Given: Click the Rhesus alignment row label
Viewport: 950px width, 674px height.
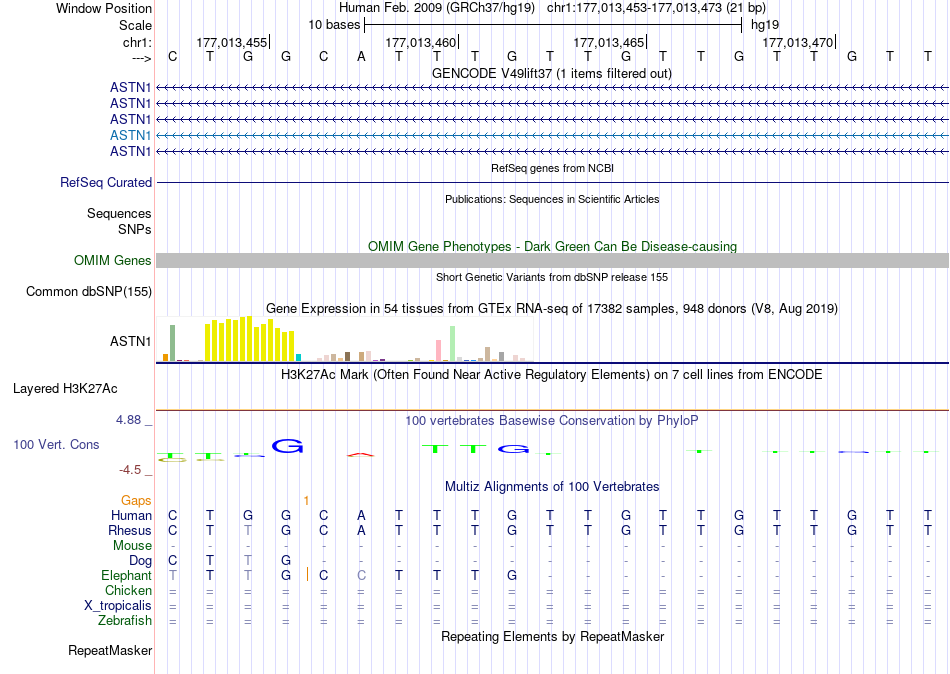Looking at the screenshot, I should tap(130, 530).
